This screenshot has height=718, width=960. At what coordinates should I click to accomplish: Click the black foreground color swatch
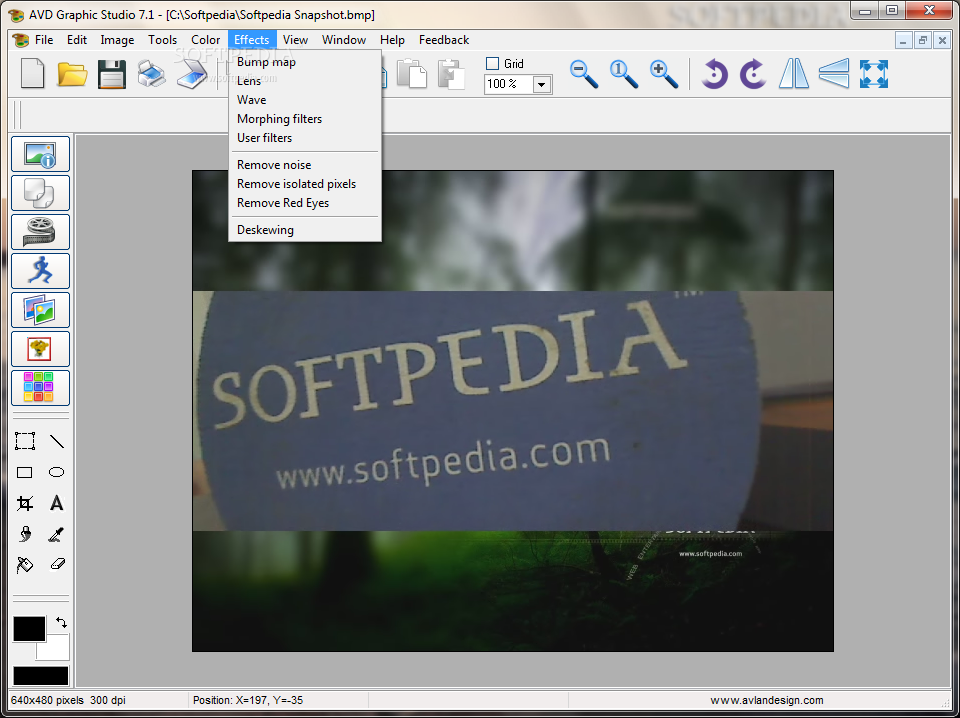(29, 629)
